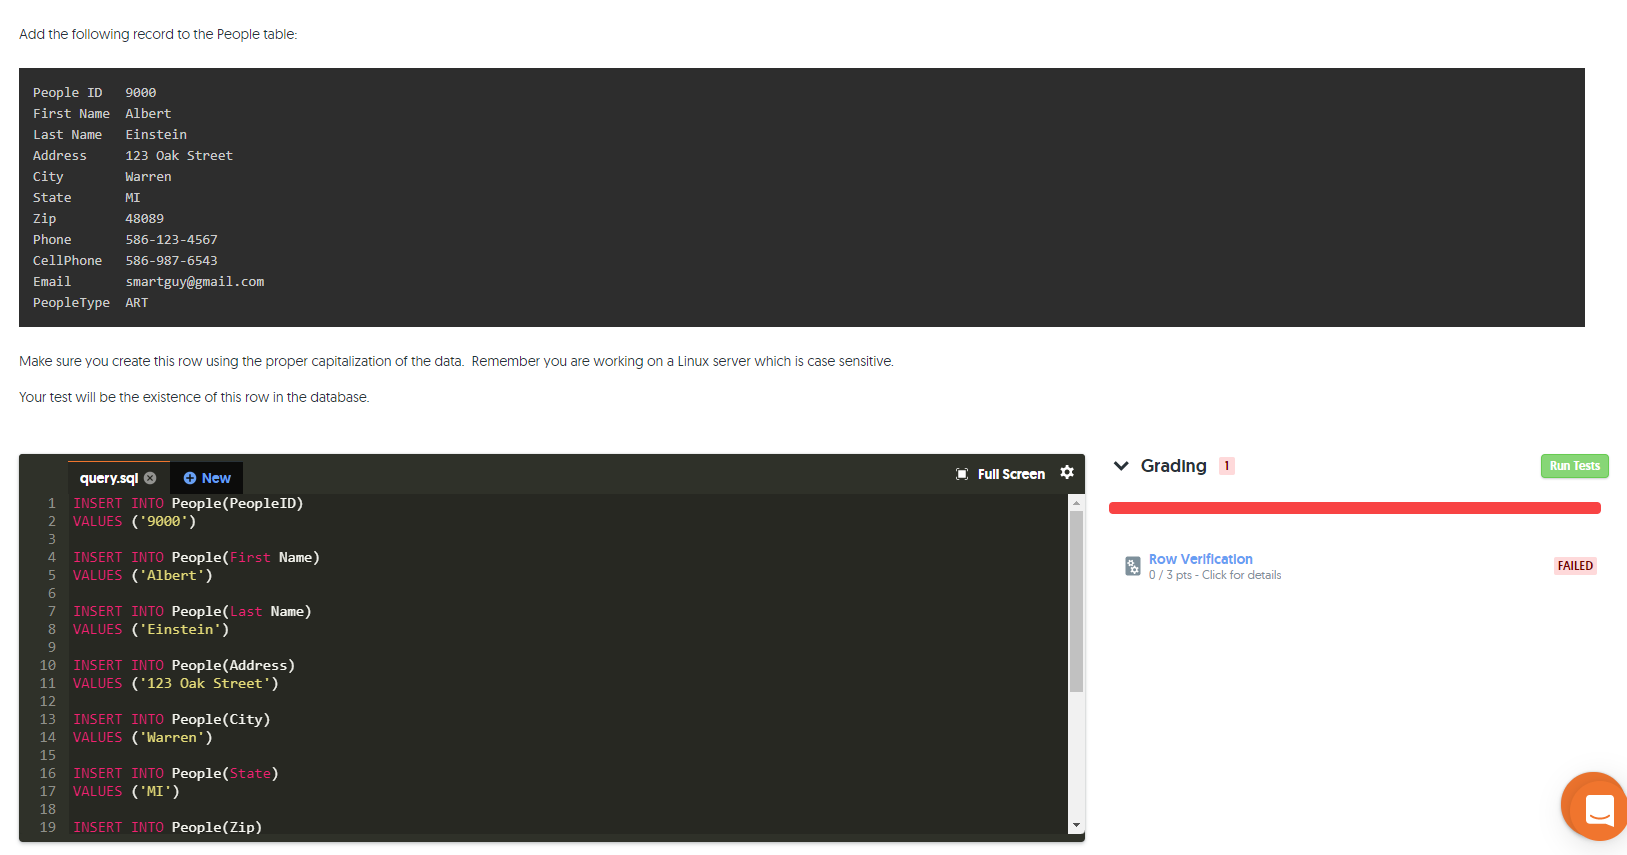Click 'Add the following record' instruction text
Screen dimensions: 1627x855
[158, 34]
